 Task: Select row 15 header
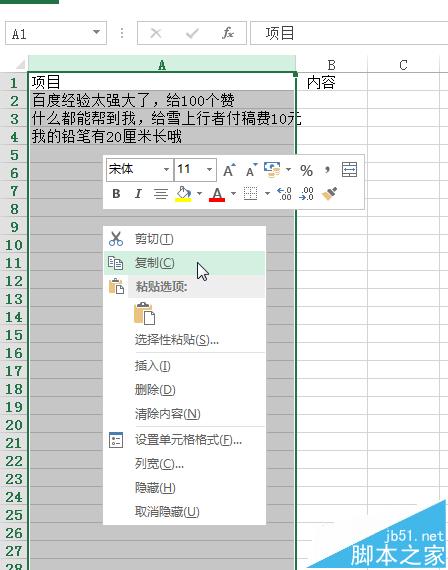tap(14, 335)
